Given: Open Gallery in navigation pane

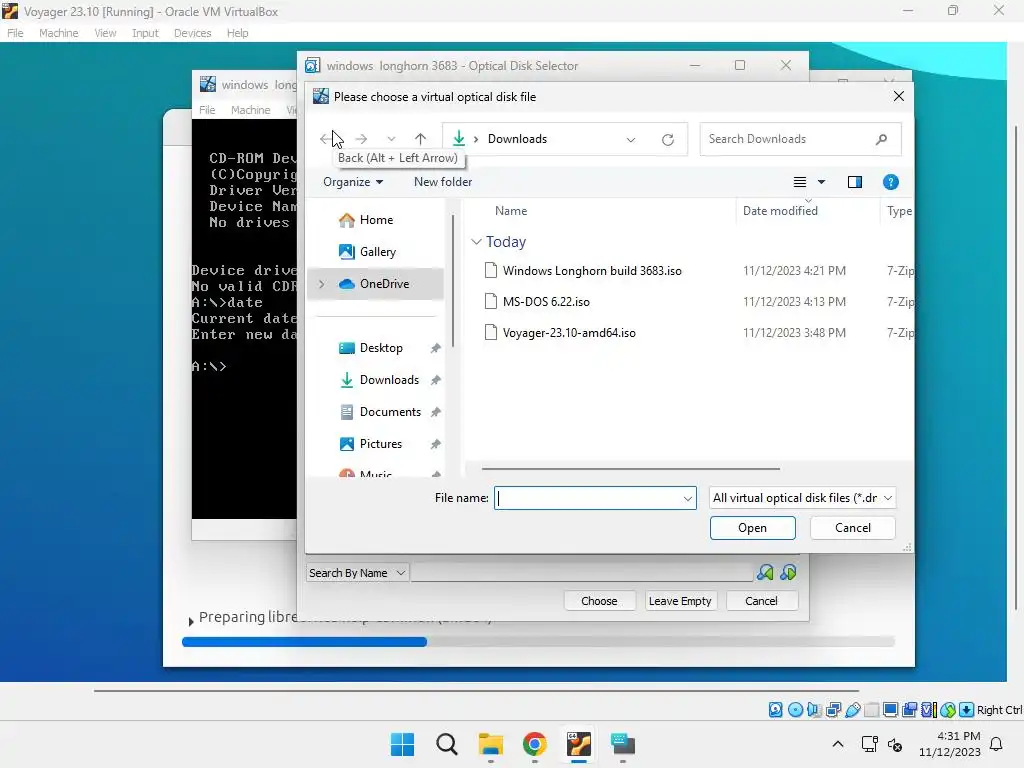Looking at the screenshot, I should point(377,252).
